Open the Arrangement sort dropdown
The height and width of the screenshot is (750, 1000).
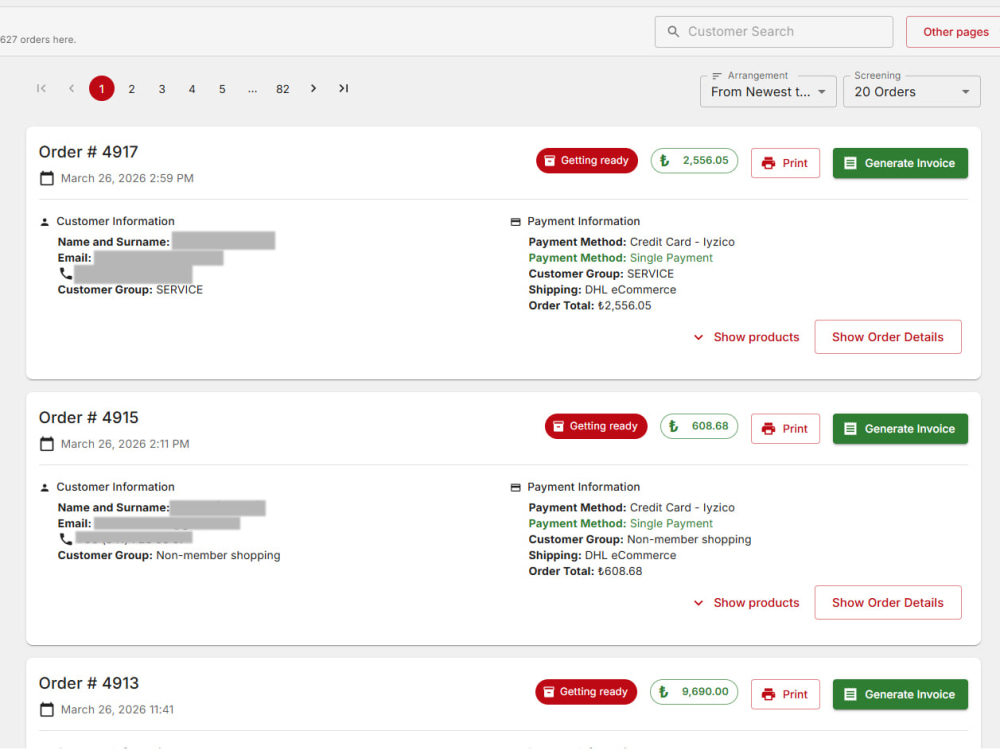(x=768, y=91)
